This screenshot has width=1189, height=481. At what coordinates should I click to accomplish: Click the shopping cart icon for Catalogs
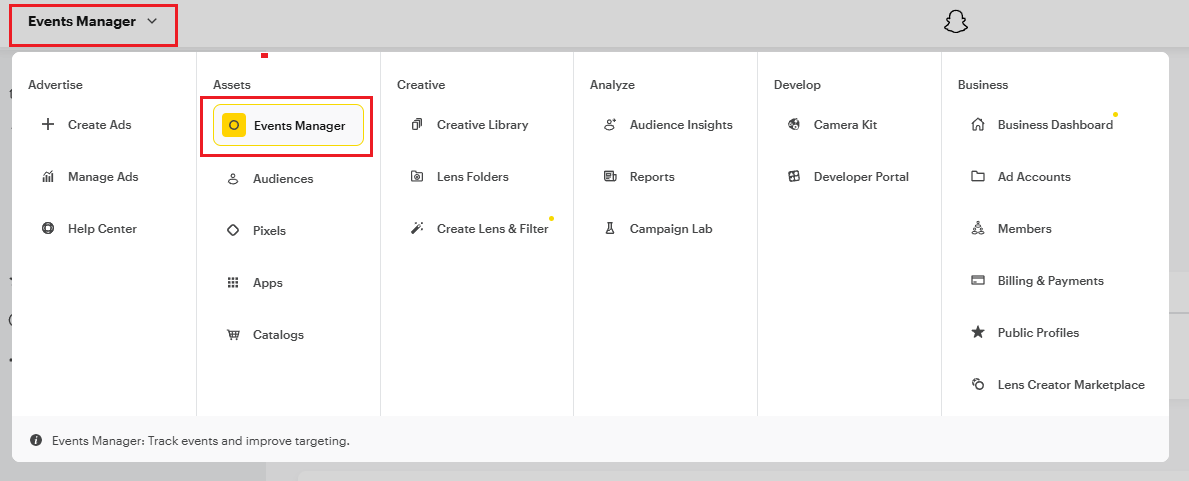click(x=233, y=335)
